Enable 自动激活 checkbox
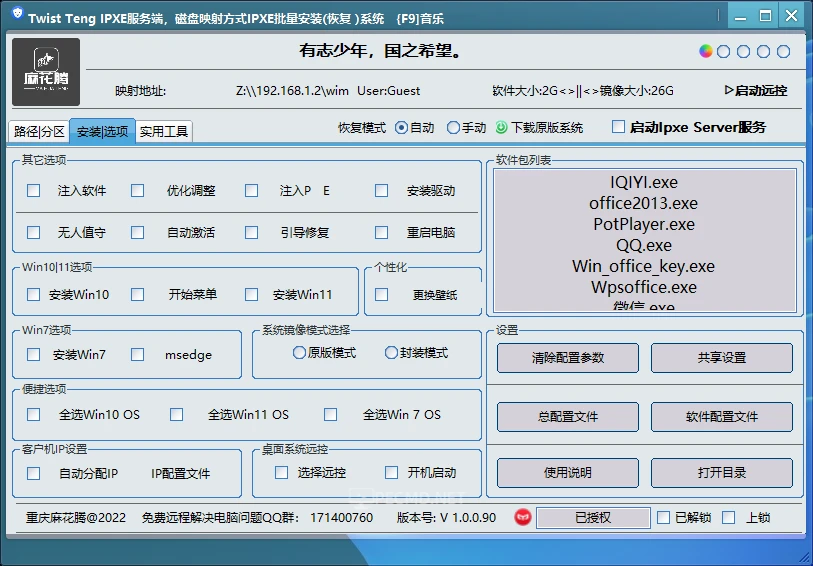 click(137, 232)
